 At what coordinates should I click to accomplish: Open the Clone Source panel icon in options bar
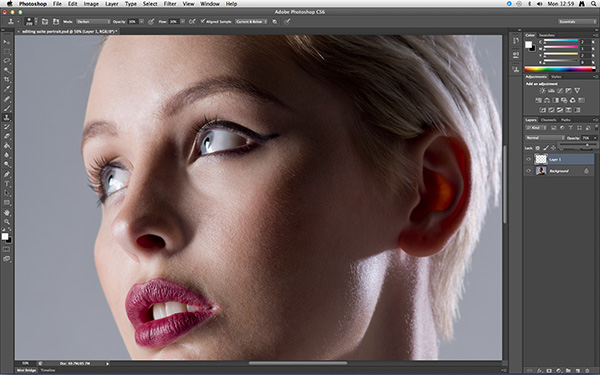pyautogui.click(x=56, y=22)
